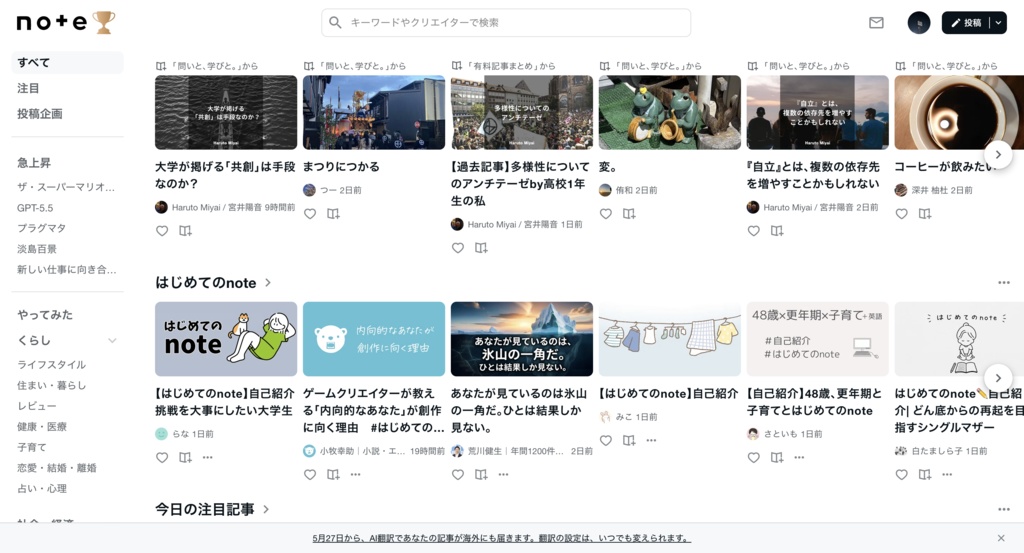This screenshot has width=1024, height=553.
Task: Like the ゲームクリエイターが教える post
Action: click(x=310, y=475)
